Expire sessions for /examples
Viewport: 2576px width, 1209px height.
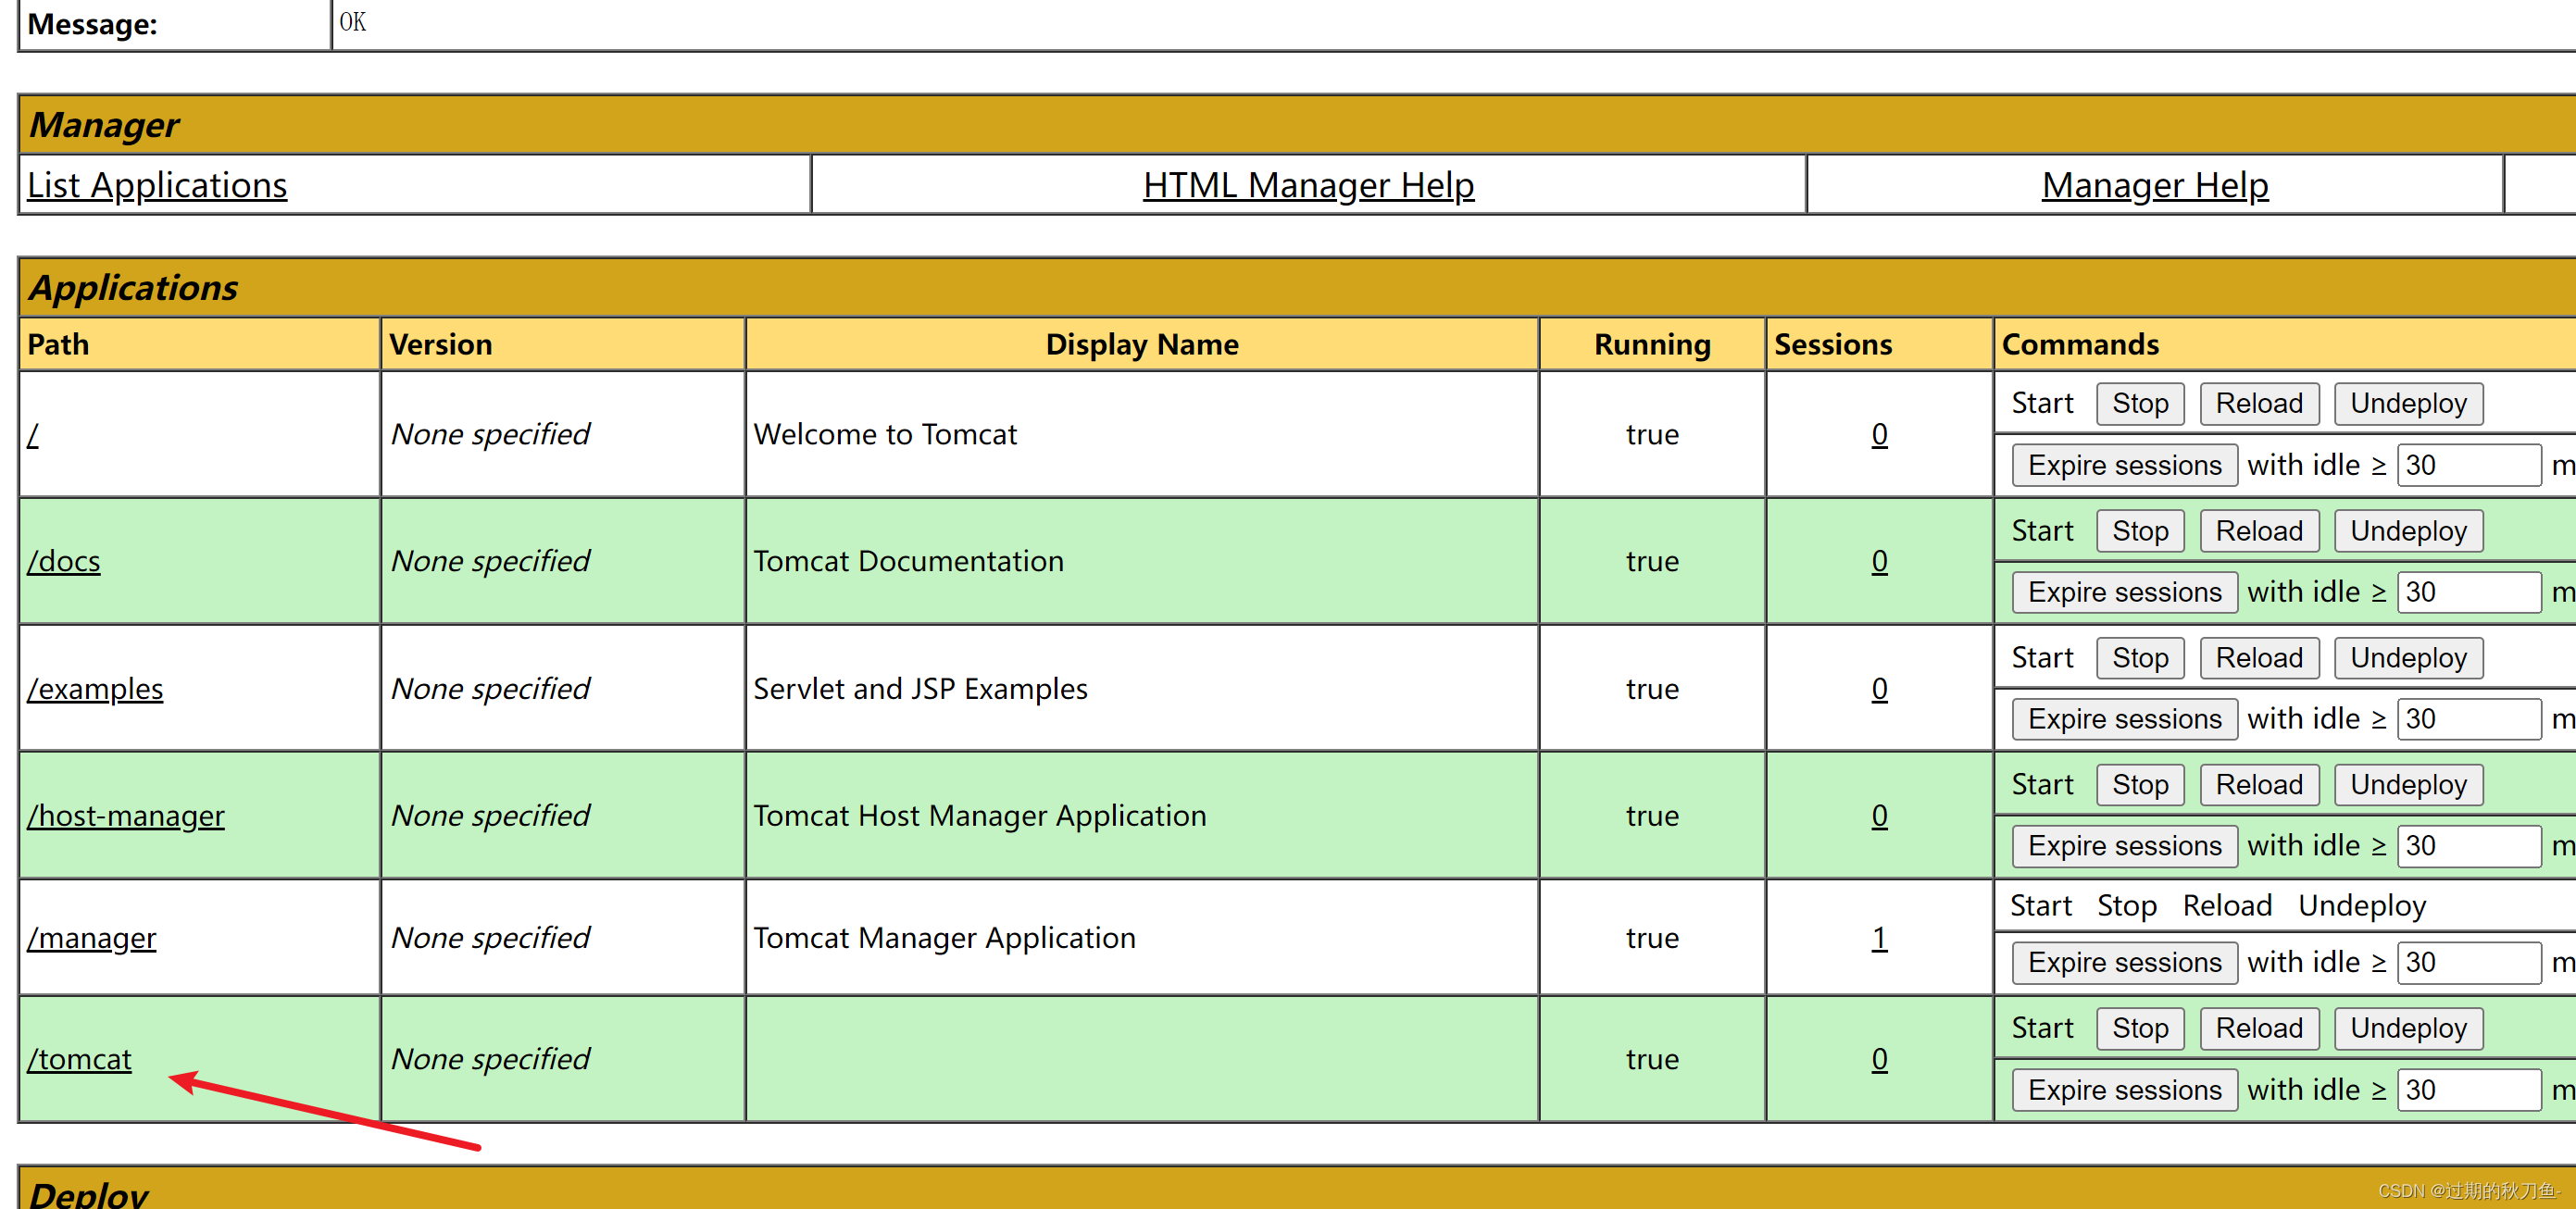pyautogui.click(x=2124, y=720)
